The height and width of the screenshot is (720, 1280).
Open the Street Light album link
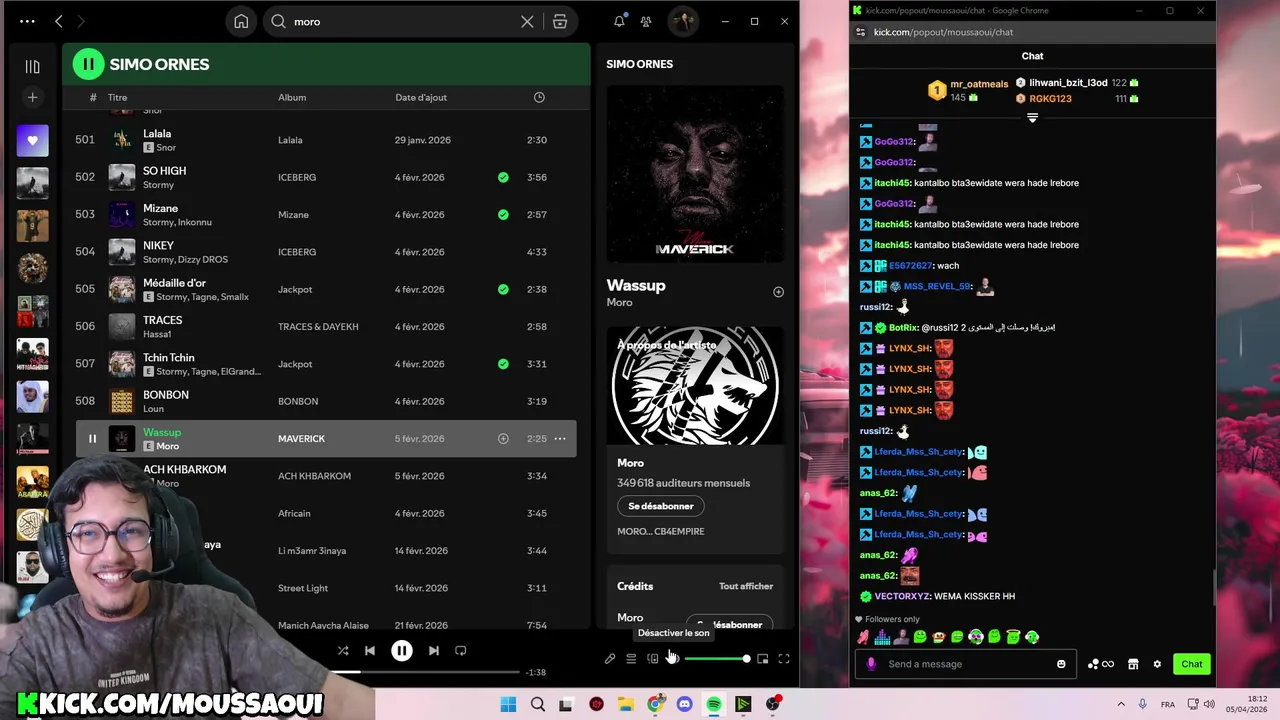[x=303, y=588]
